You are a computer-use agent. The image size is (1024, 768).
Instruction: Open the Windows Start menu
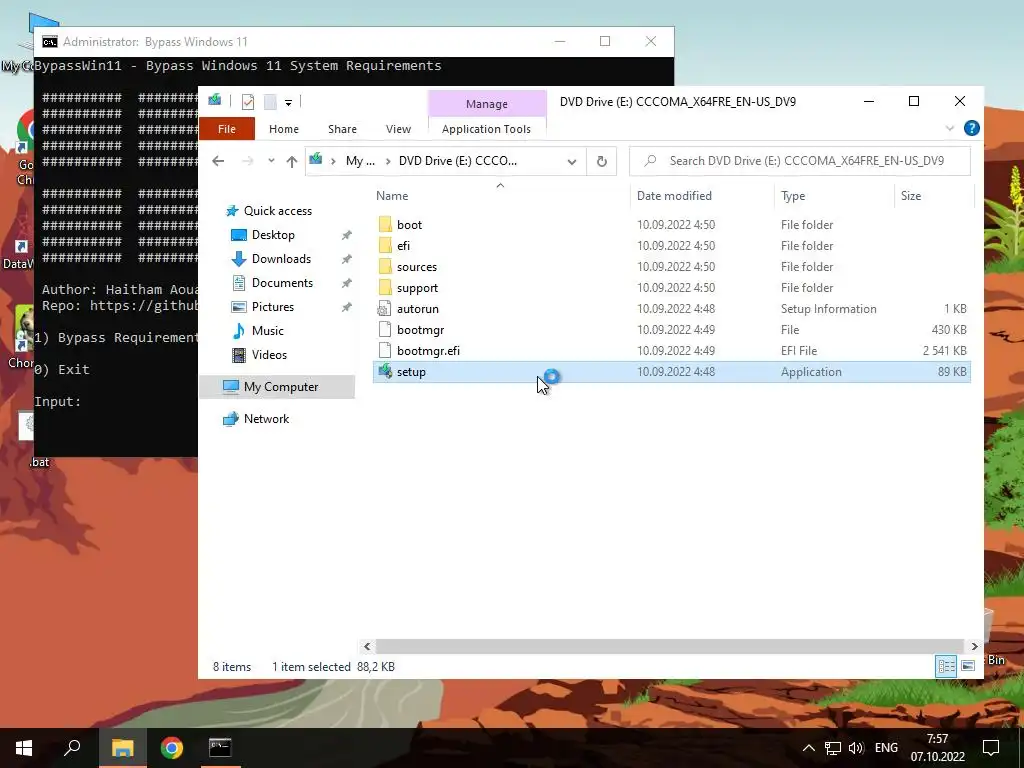24,748
